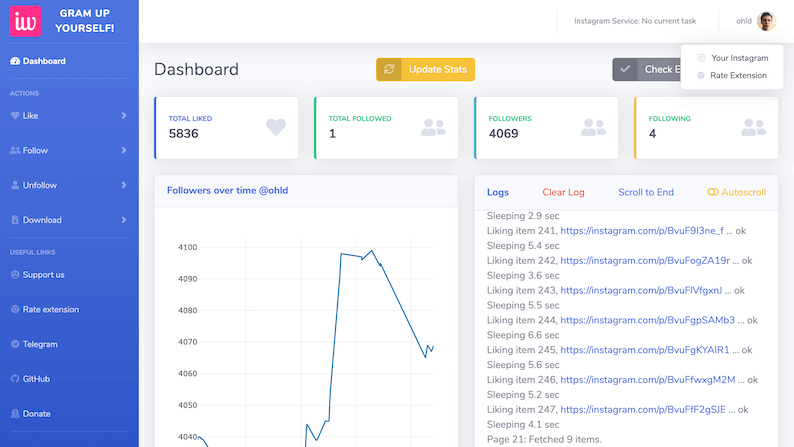Screen dimensions: 794x447
Task: Open the ohld user dropdown
Action: [756, 21]
